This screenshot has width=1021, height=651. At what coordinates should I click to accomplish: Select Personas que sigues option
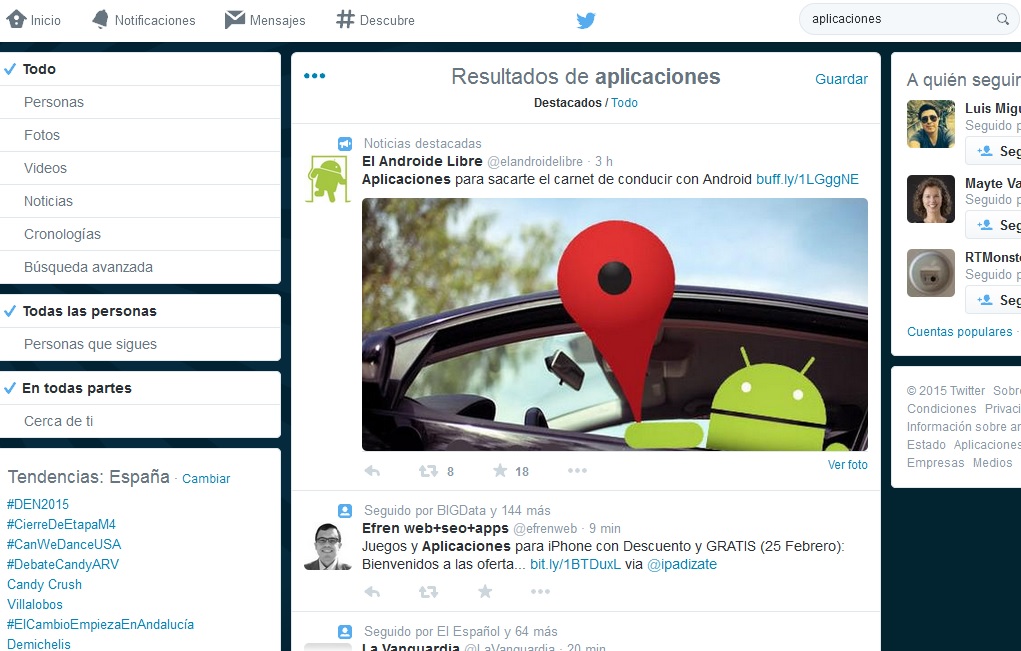(x=140, y=344)
